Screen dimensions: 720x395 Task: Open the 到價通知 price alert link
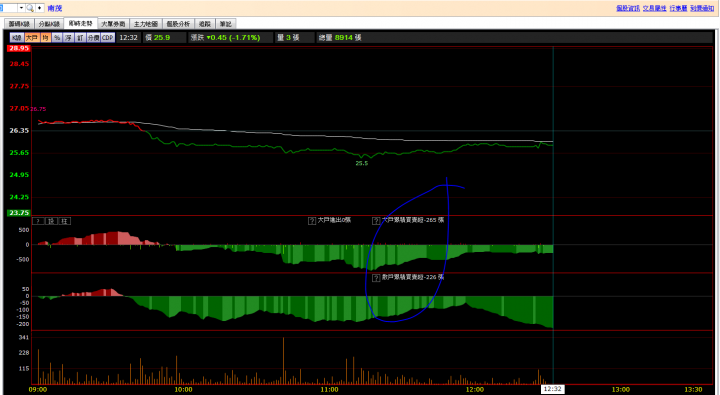tap(702, 8)
